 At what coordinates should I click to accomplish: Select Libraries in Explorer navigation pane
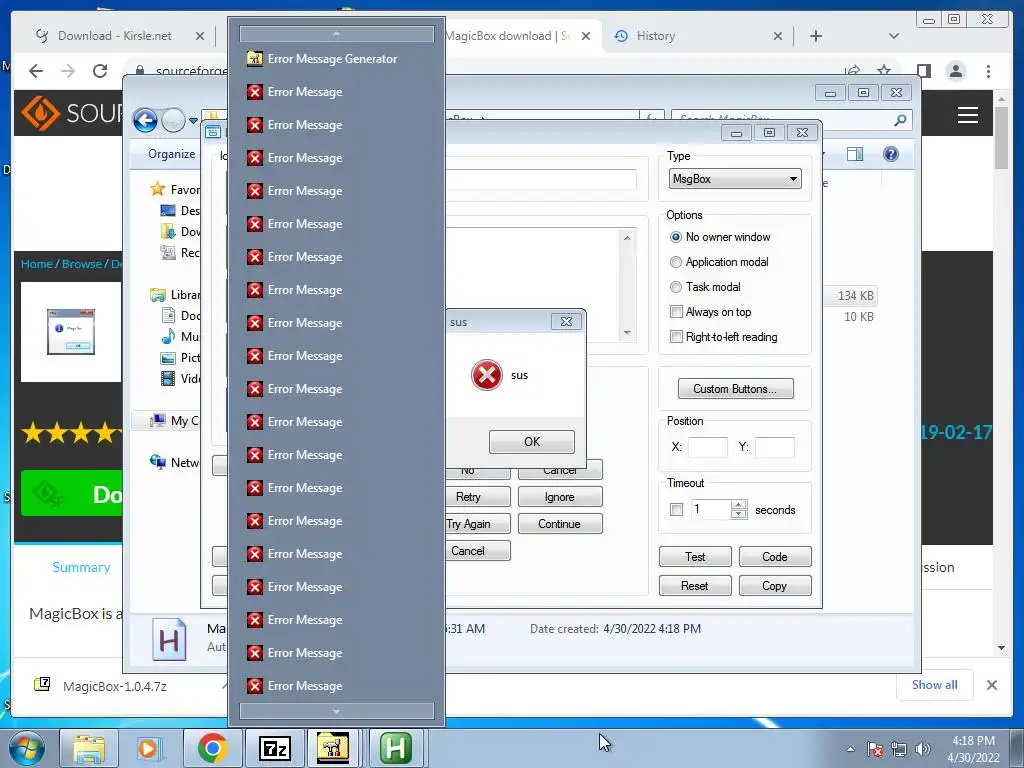(175, 295)
